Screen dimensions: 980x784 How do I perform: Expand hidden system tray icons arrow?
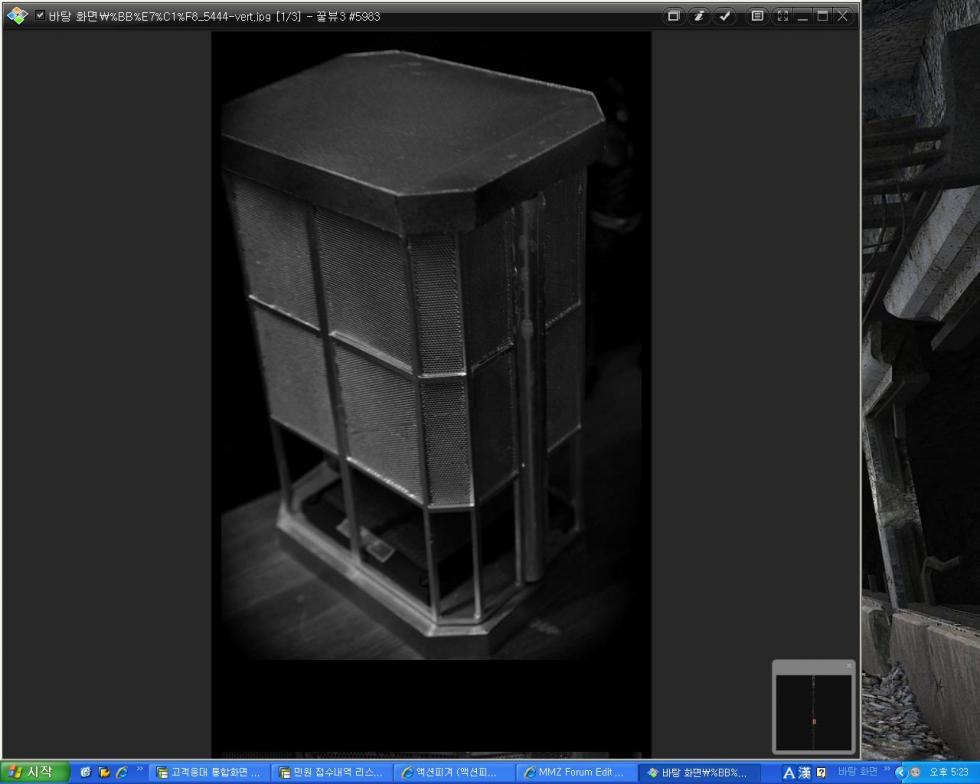pyautogui.click(x=899, y=772)
